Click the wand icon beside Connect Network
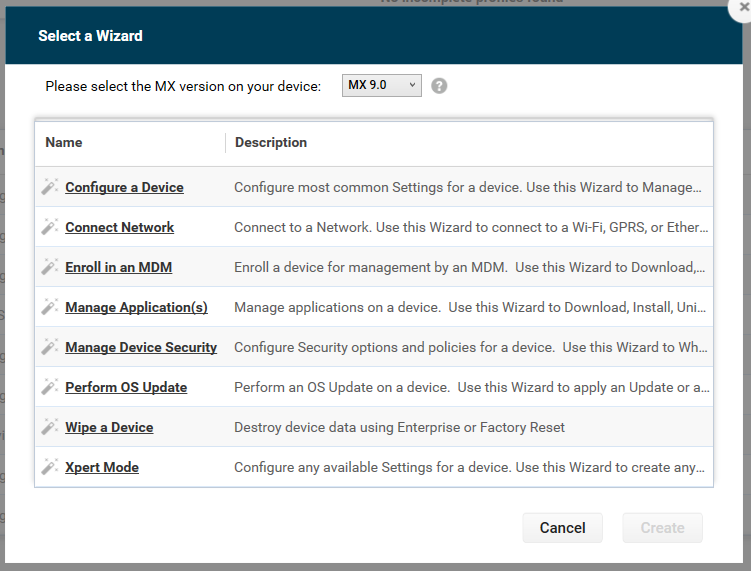The width and height of the screenshot is (751, 571). pyautogui.click(x=49, y=227)
